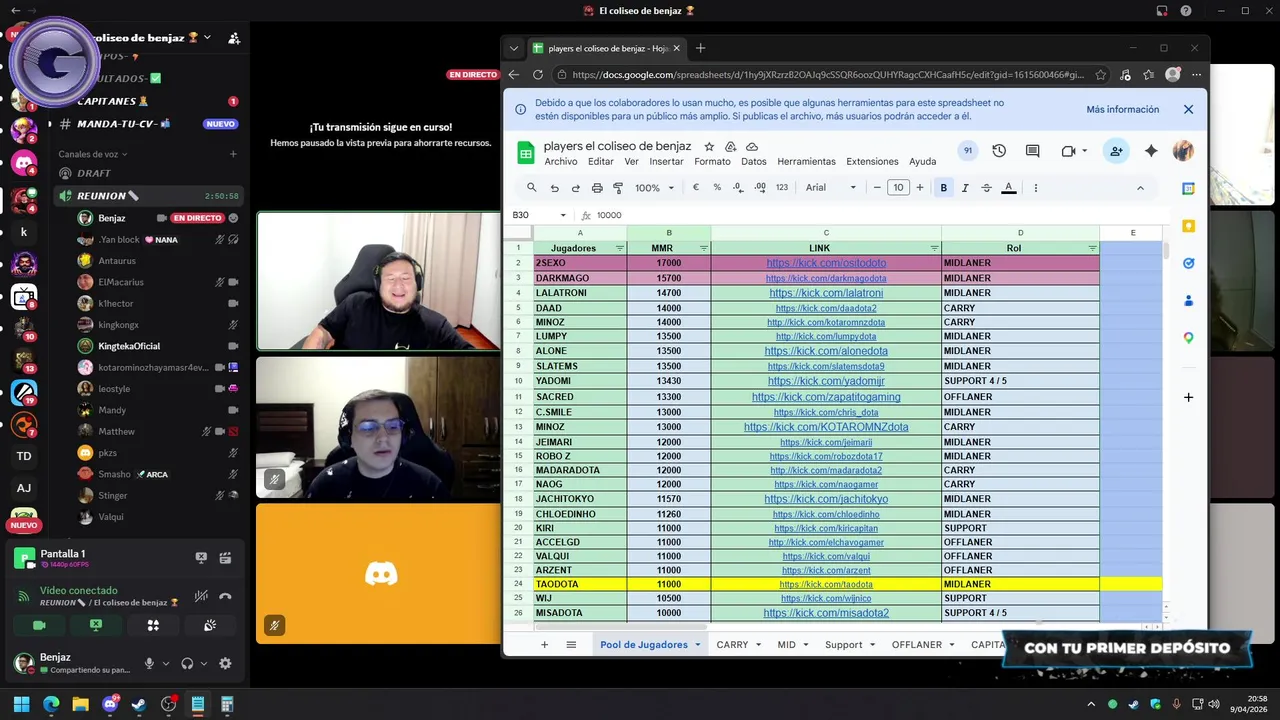Open the text color picker
Viewport: 1280px width, 720px height.
click(x=1009, y=188)
